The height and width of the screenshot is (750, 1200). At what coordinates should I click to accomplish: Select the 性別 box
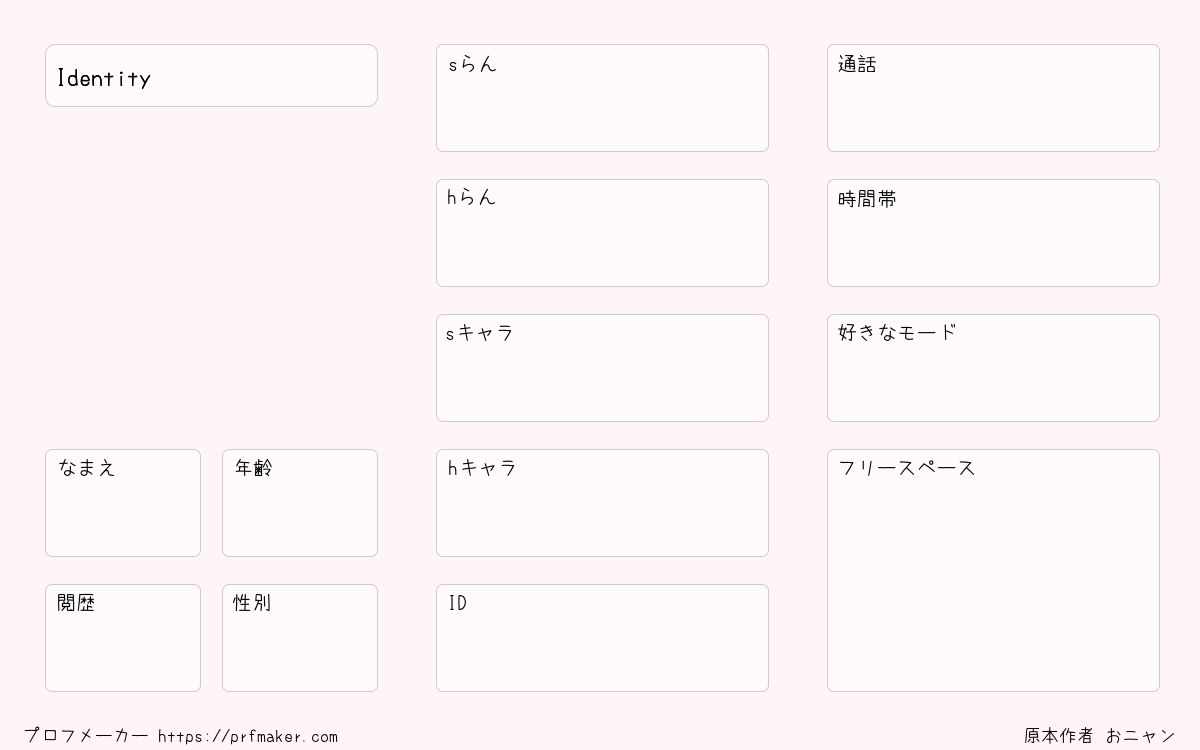[x=300, y=638]
